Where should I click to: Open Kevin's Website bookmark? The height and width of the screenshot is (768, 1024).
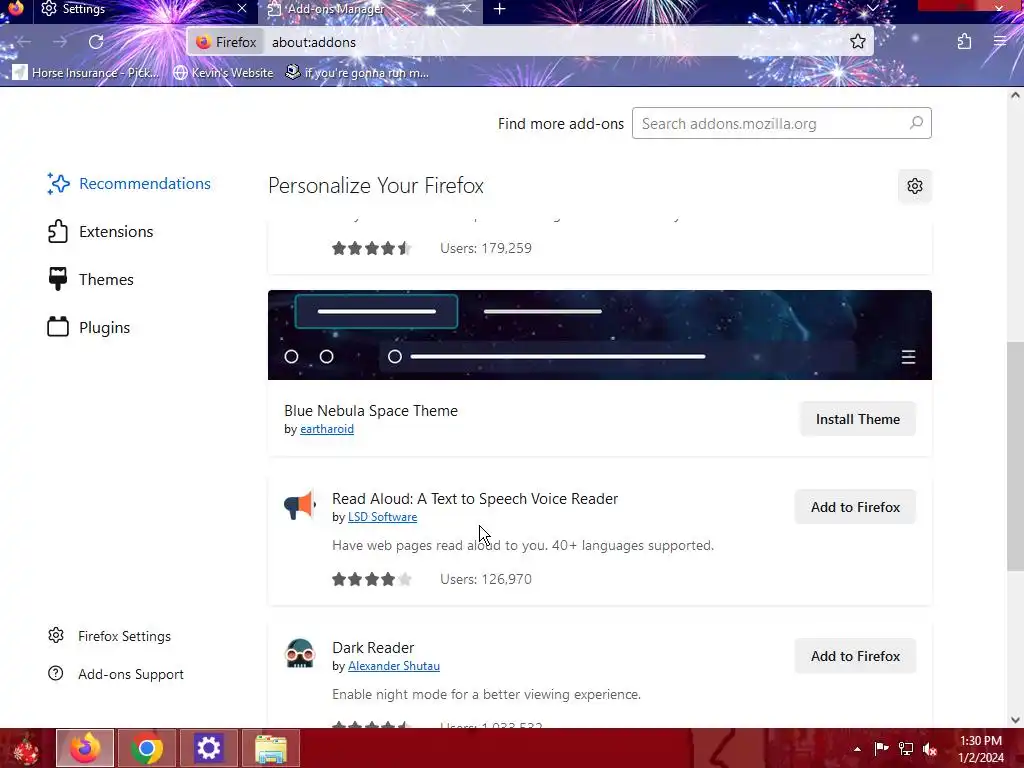click(x=223, y=72)
